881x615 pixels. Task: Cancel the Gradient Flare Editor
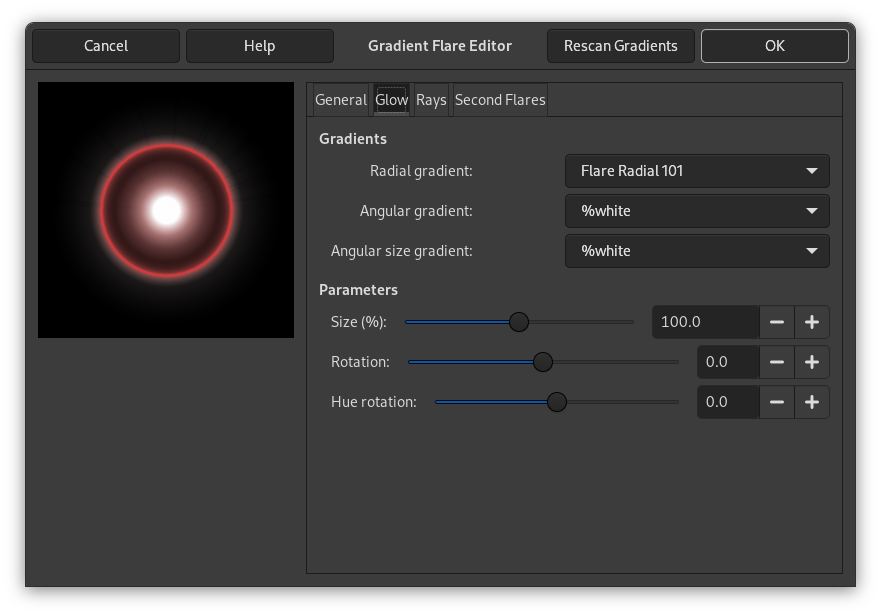click(x=105, y=45)
